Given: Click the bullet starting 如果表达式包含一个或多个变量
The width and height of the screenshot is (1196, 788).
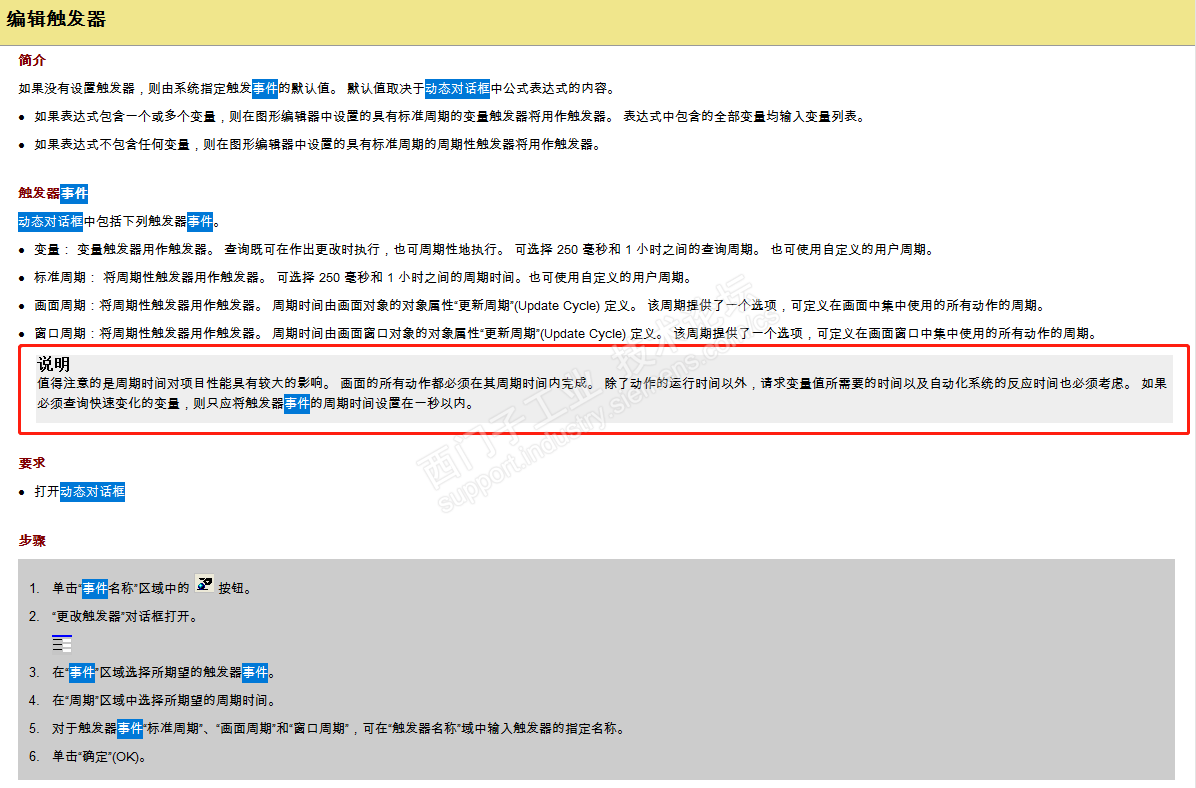Looking at the screenshot, I should [450, 117].
